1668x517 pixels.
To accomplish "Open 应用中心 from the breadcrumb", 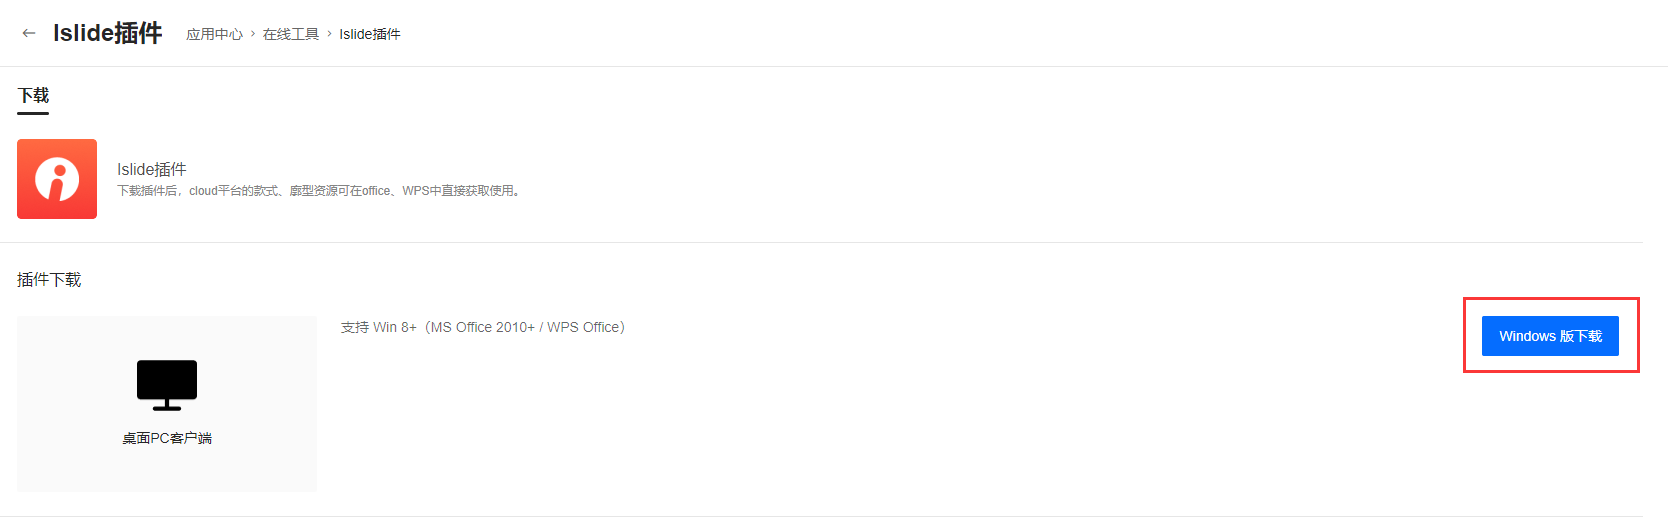I will pyautogui.click(x=214, y=34).
